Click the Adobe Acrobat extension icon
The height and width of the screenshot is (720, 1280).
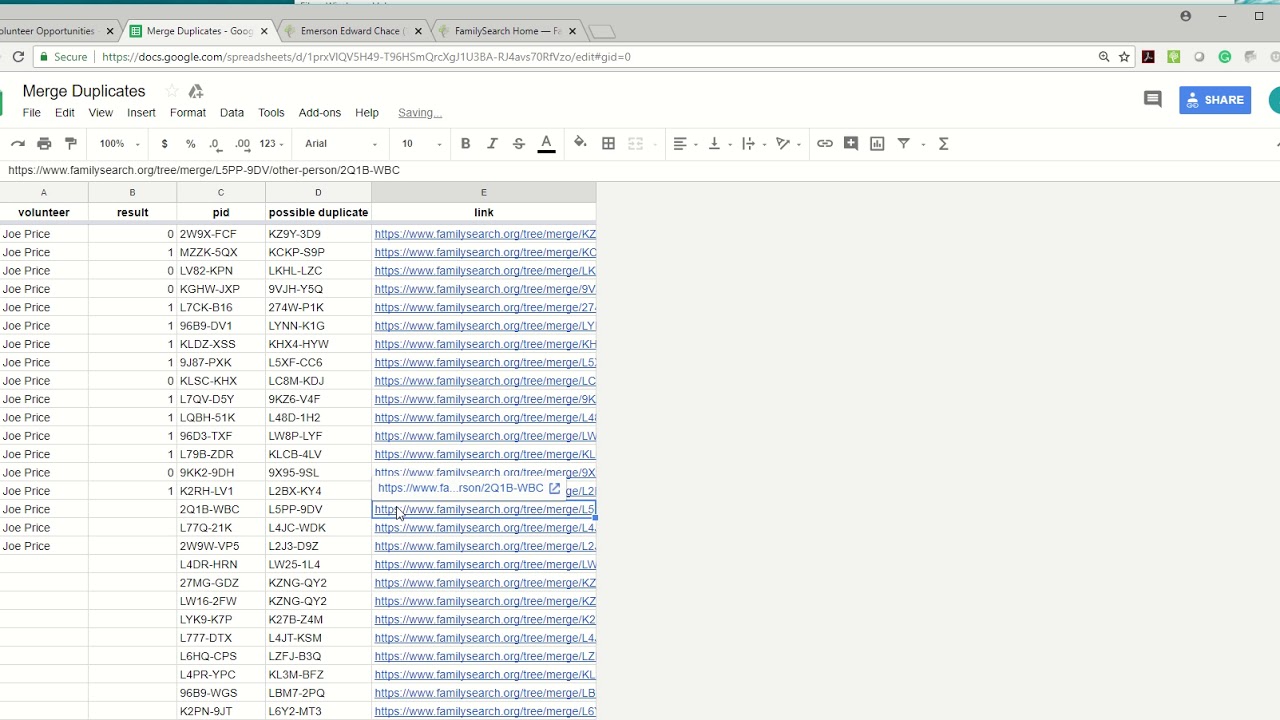point(1148,57)
